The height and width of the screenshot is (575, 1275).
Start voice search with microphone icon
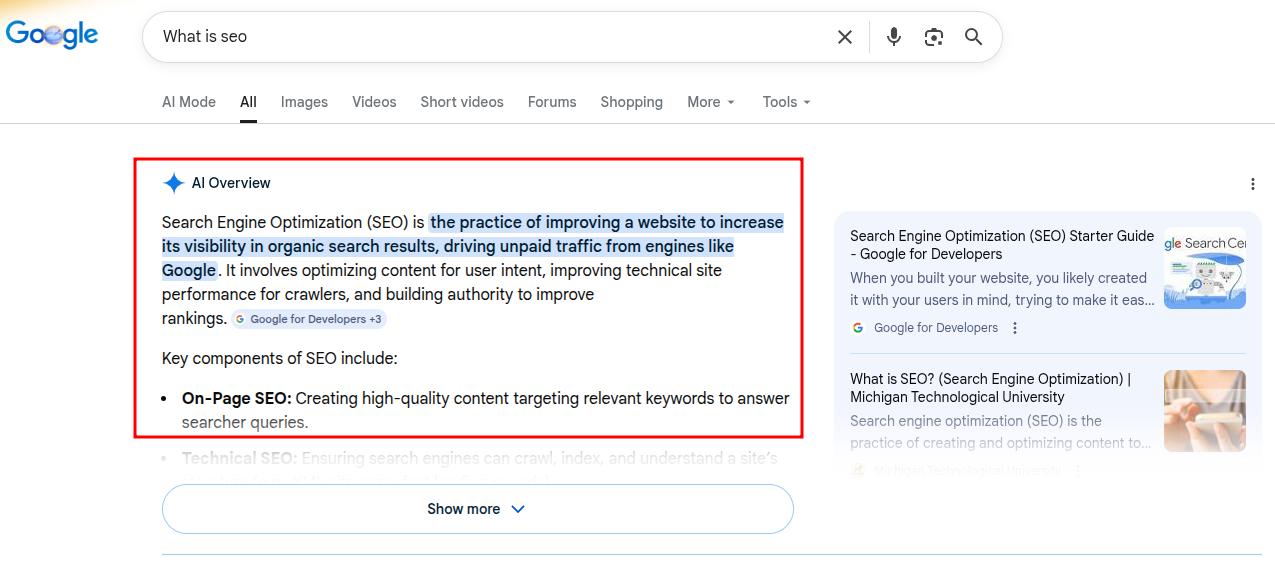pyautogui.click(x=894, y=37)
